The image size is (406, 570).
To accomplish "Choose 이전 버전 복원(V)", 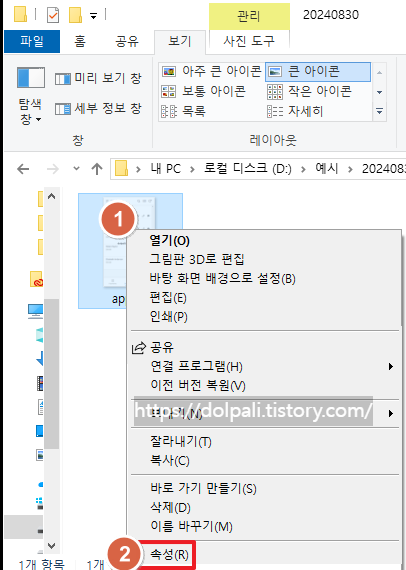I will (198, 385).
